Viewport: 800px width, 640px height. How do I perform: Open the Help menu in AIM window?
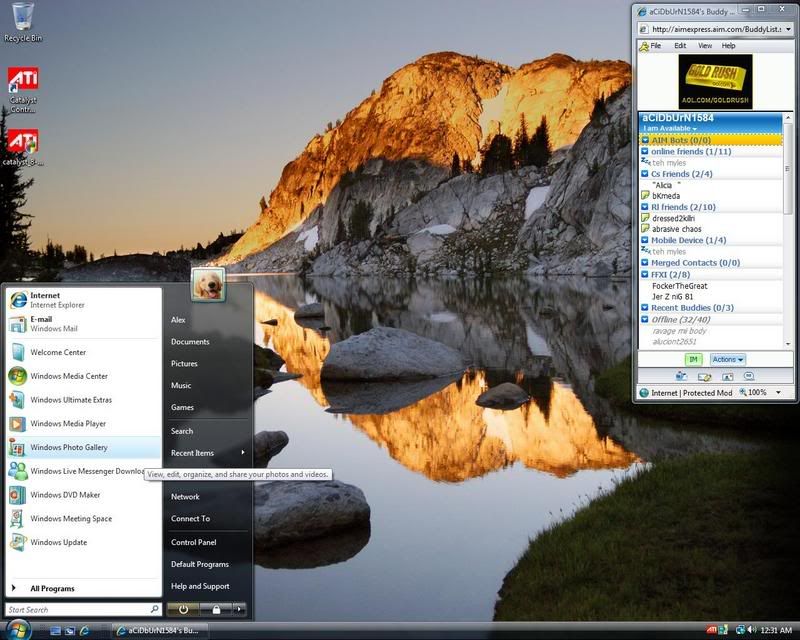pos(729,46)
